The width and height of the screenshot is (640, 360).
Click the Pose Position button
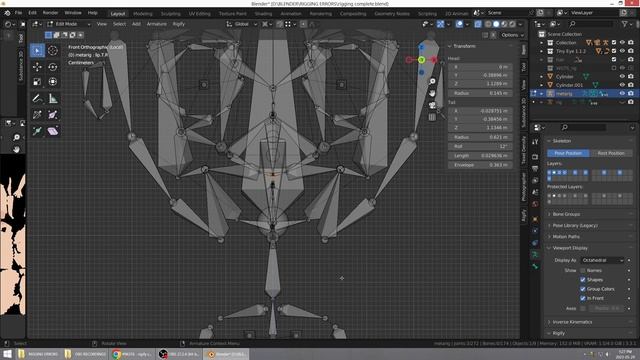click(x=568, y=153)
